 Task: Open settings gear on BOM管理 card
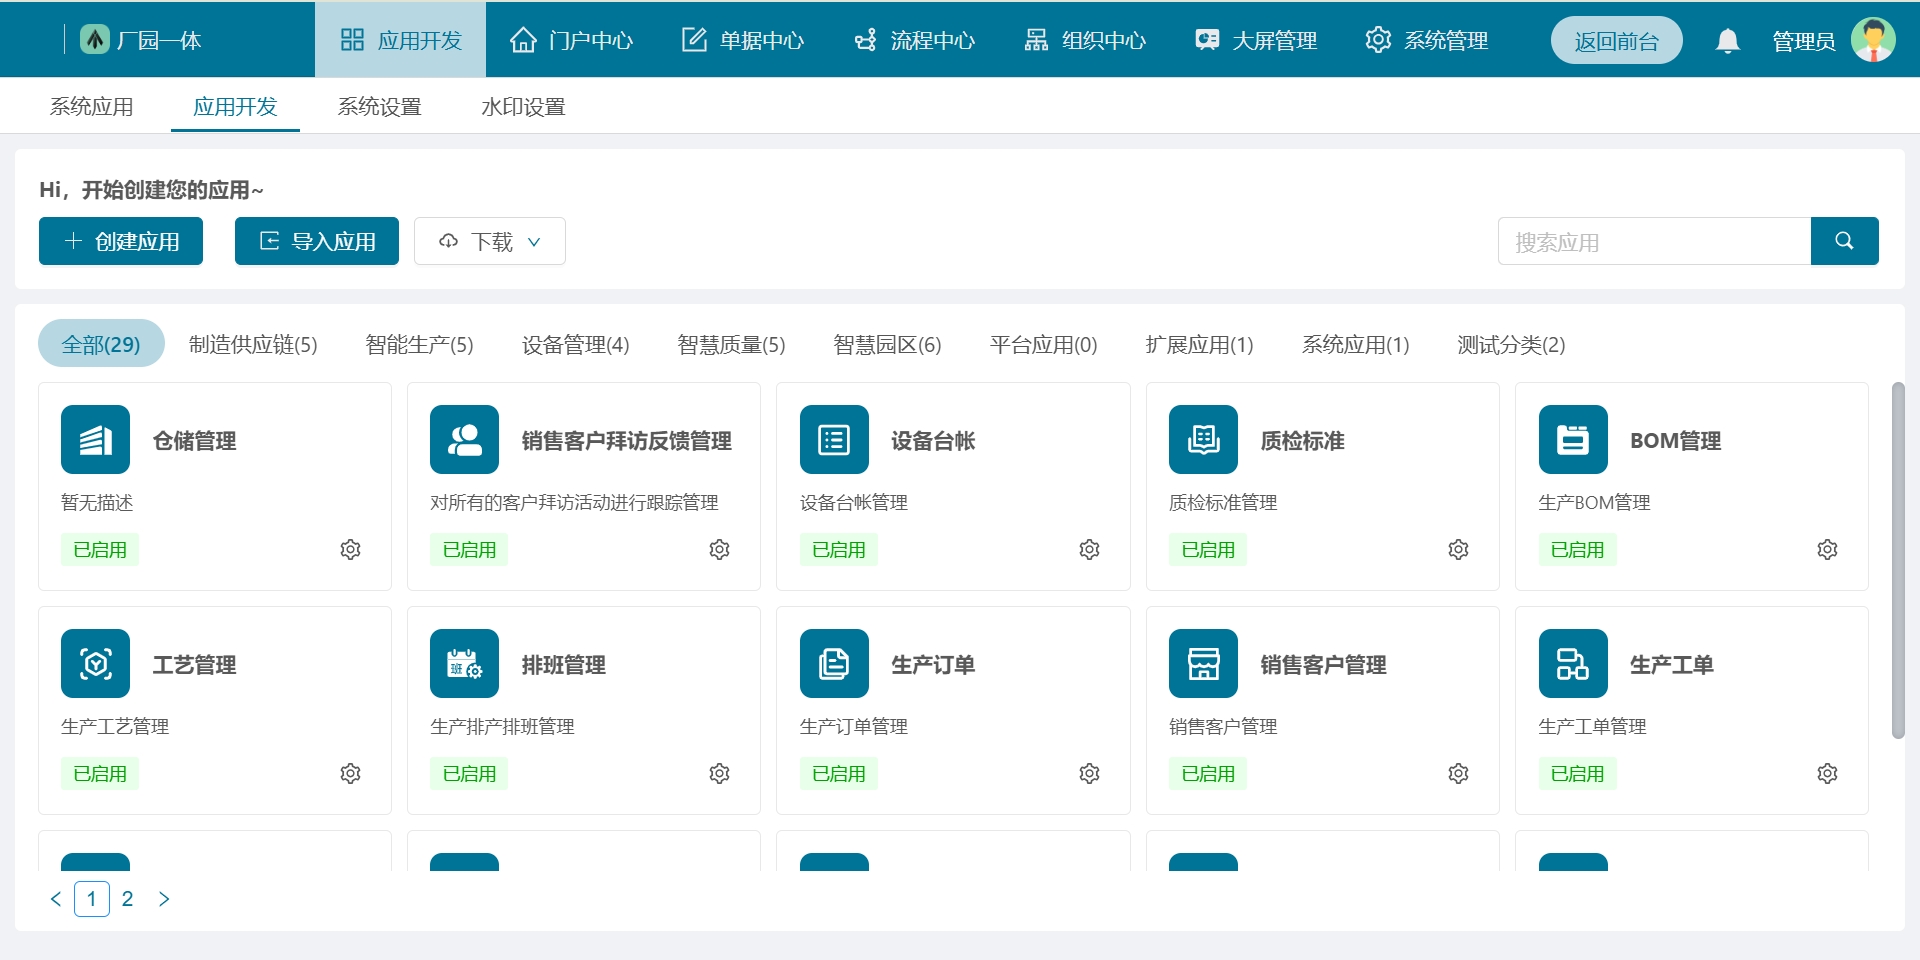click(1827, 550)
